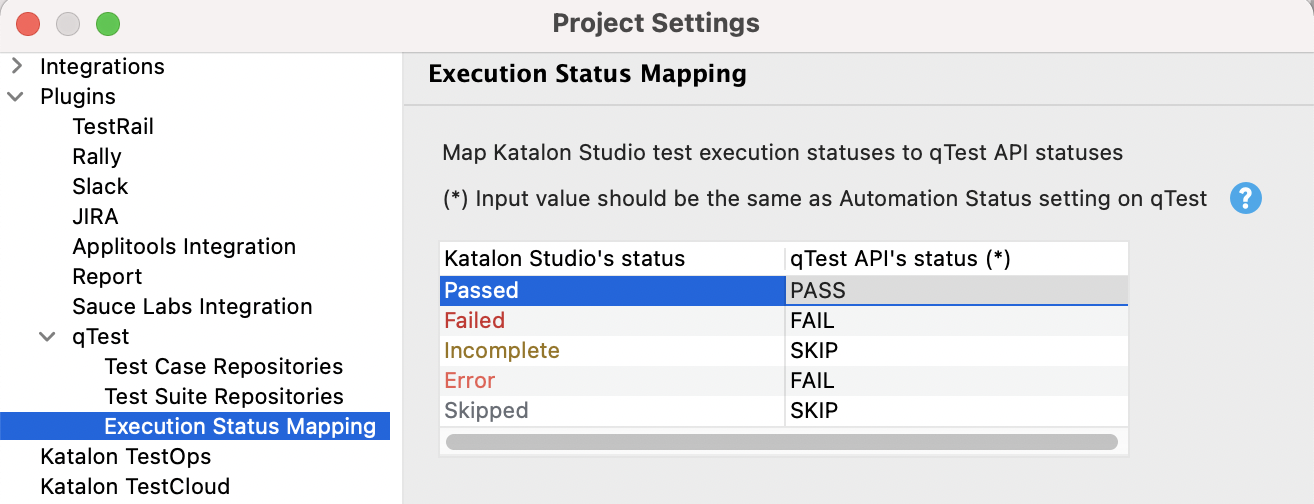Select Rally in the sidebar
Viewport: 1314px width, 504px height.
[97, 157]
